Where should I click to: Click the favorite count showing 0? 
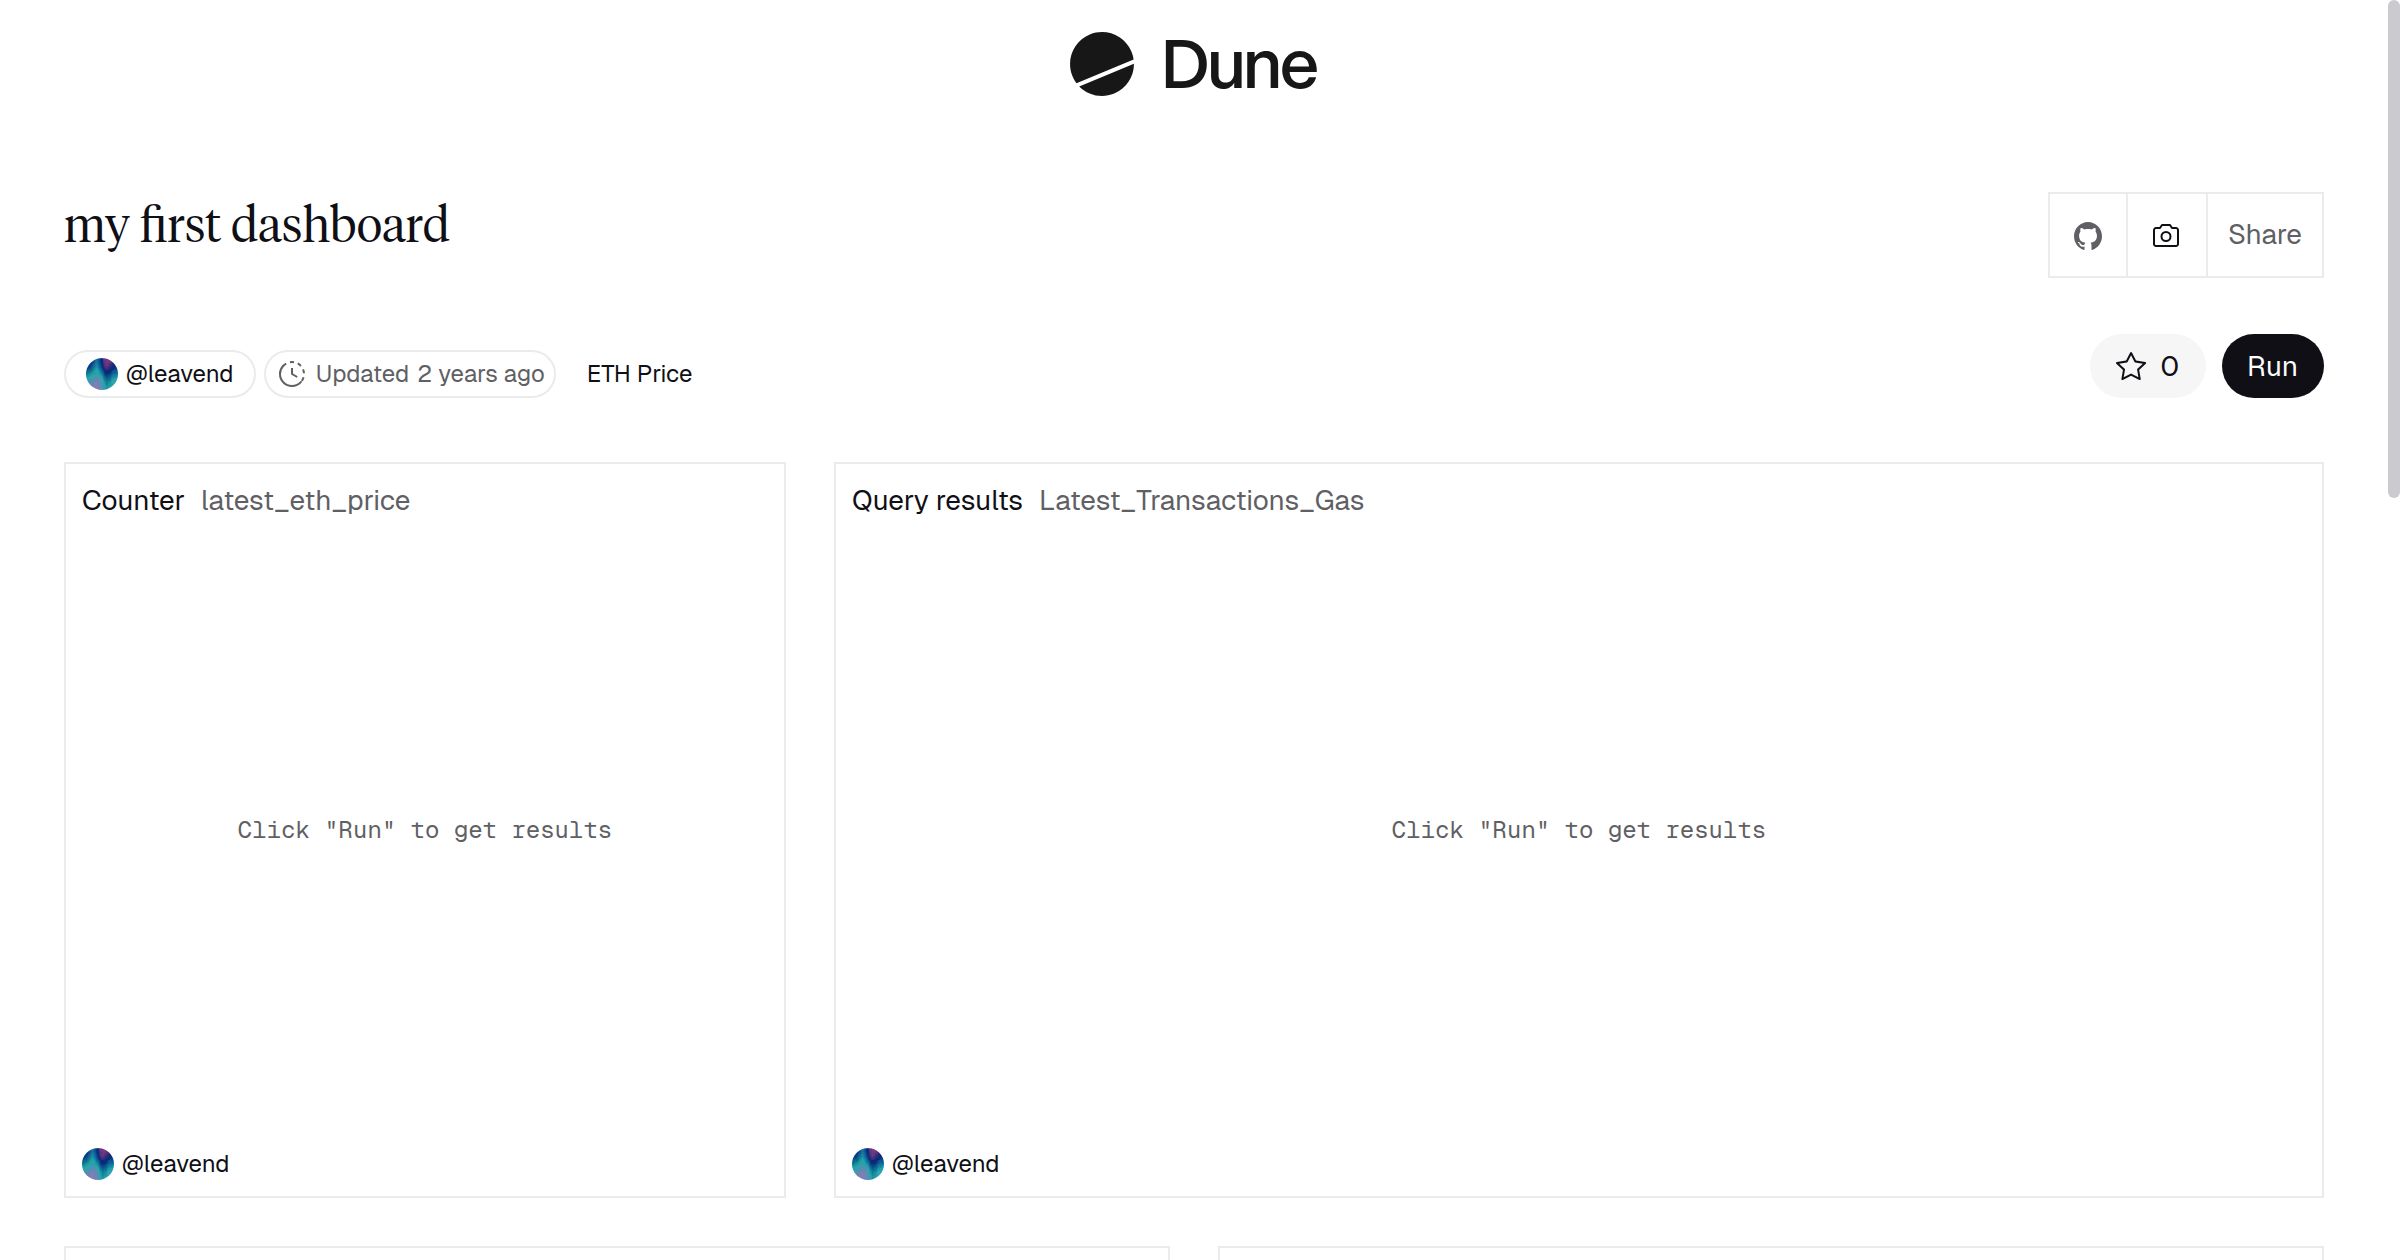[2166, 366]
